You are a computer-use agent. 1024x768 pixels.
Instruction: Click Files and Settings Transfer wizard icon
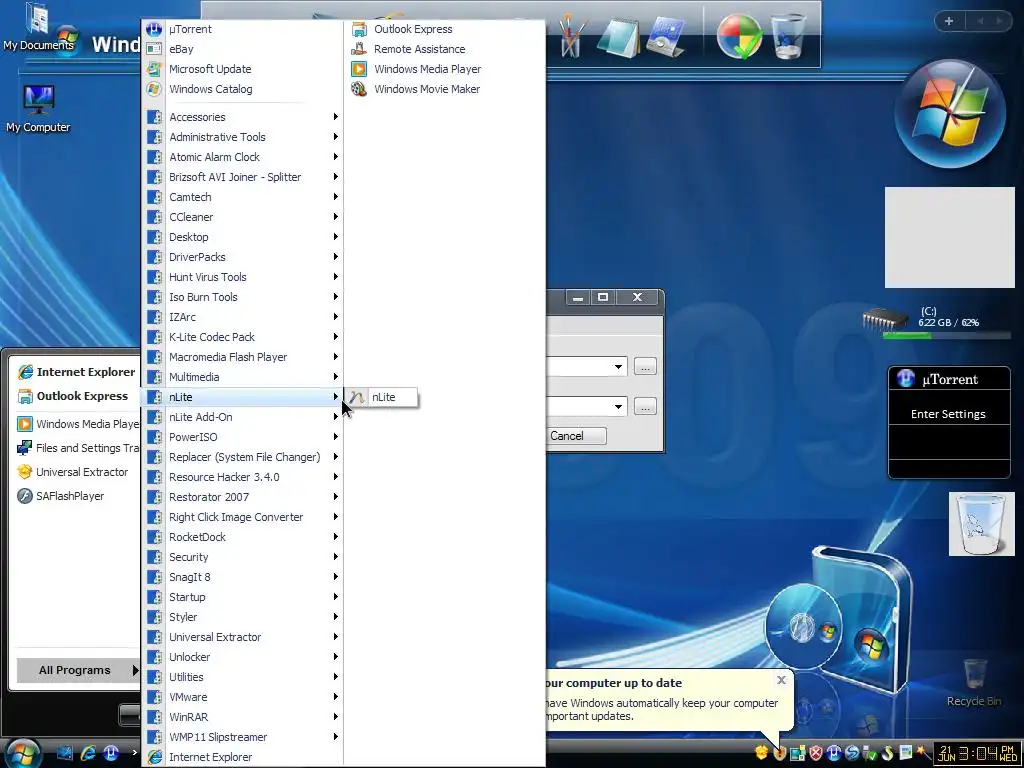[25, 448]
